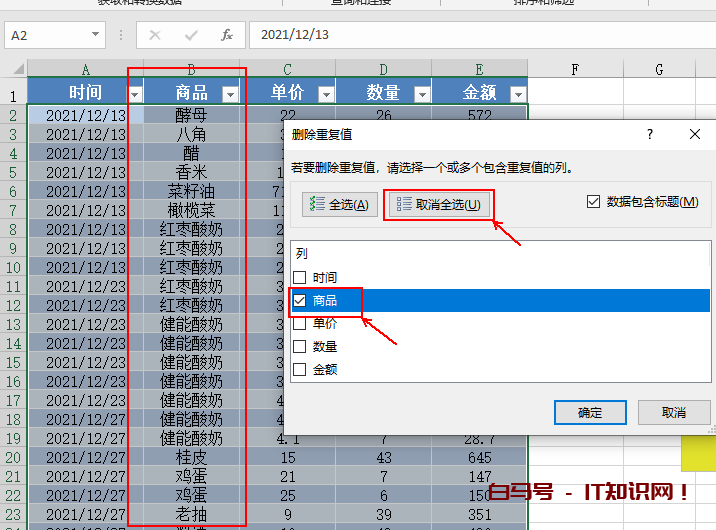This screenshot has height=530, width=716.
Task: Select column F header
Action: [575, 69]
